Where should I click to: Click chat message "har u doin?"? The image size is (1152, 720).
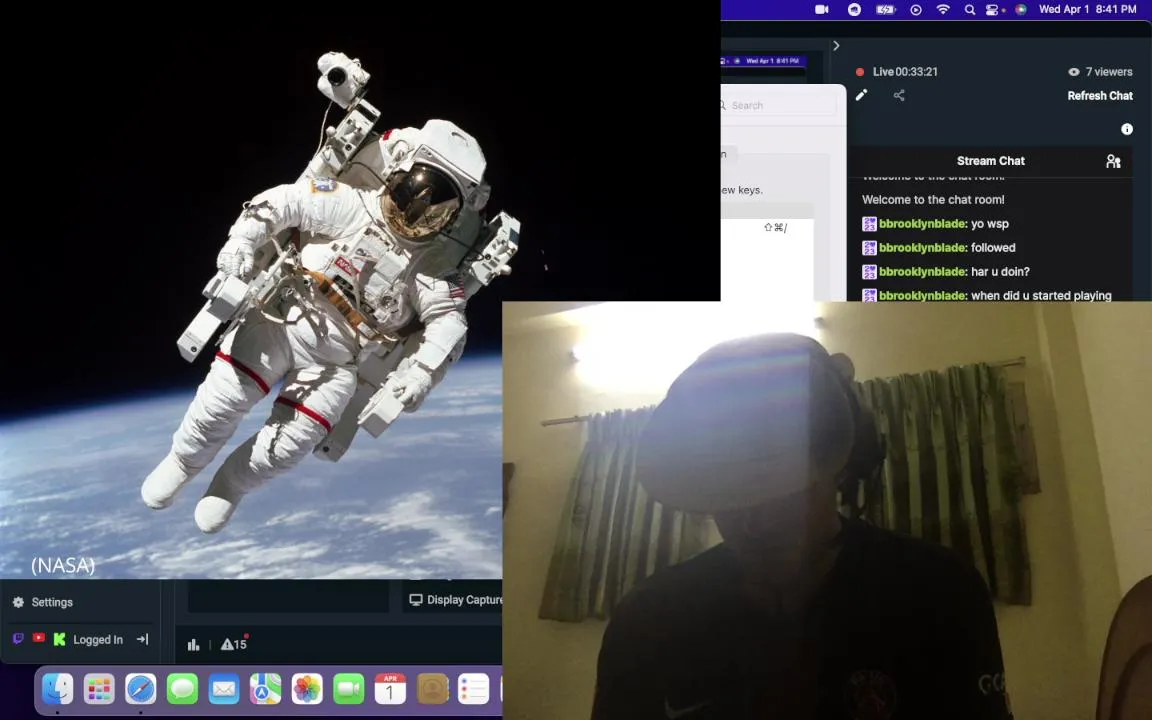(x=1000, y=272)
